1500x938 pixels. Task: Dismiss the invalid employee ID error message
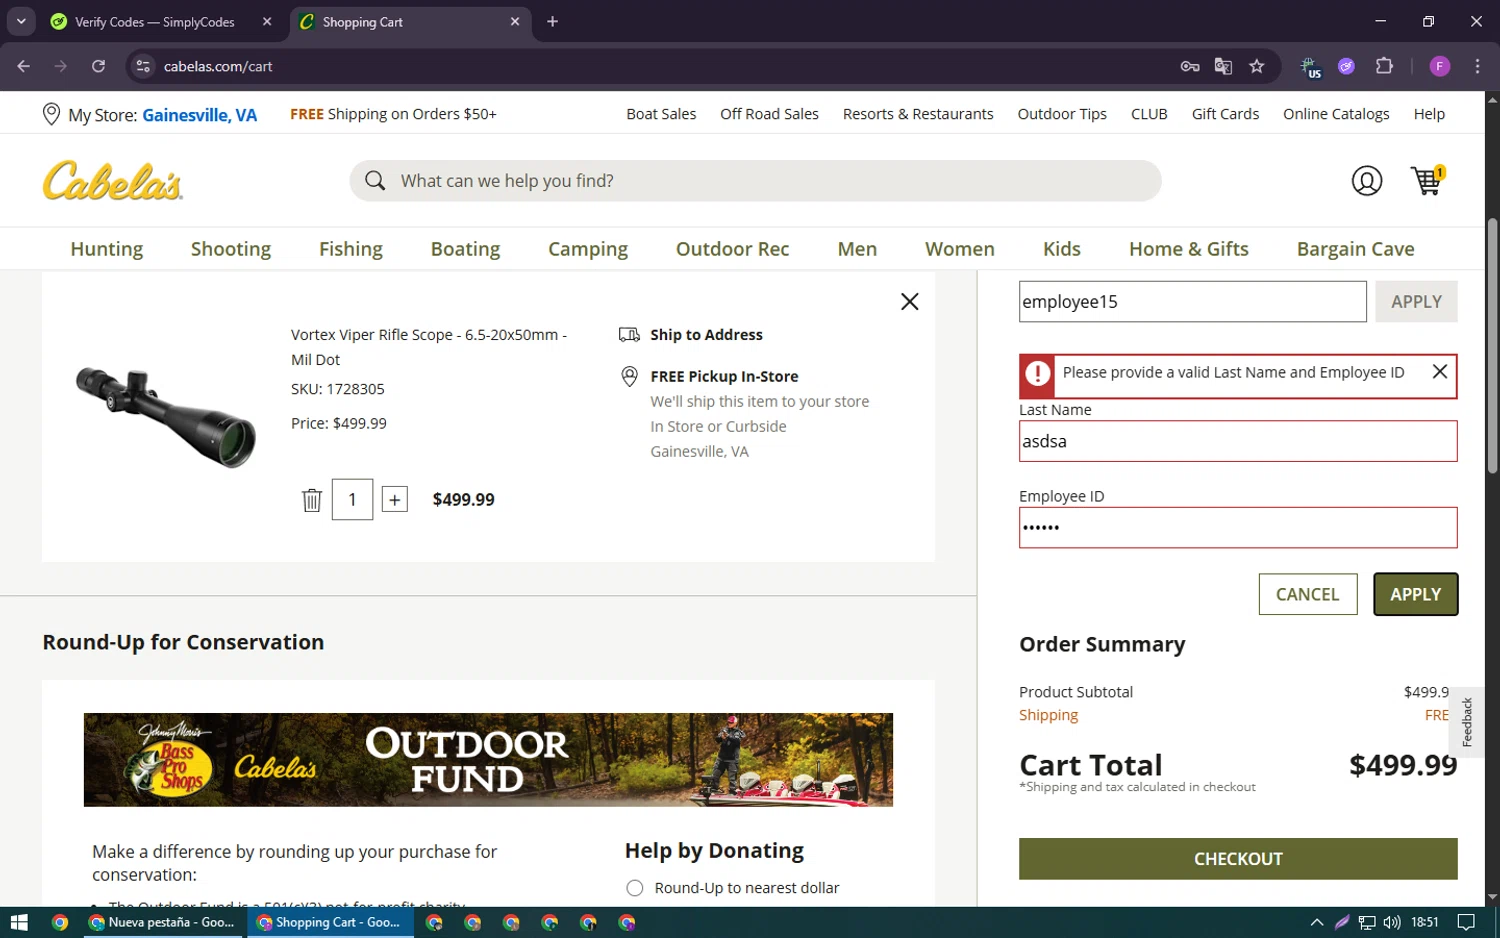tap(1439, 372)
